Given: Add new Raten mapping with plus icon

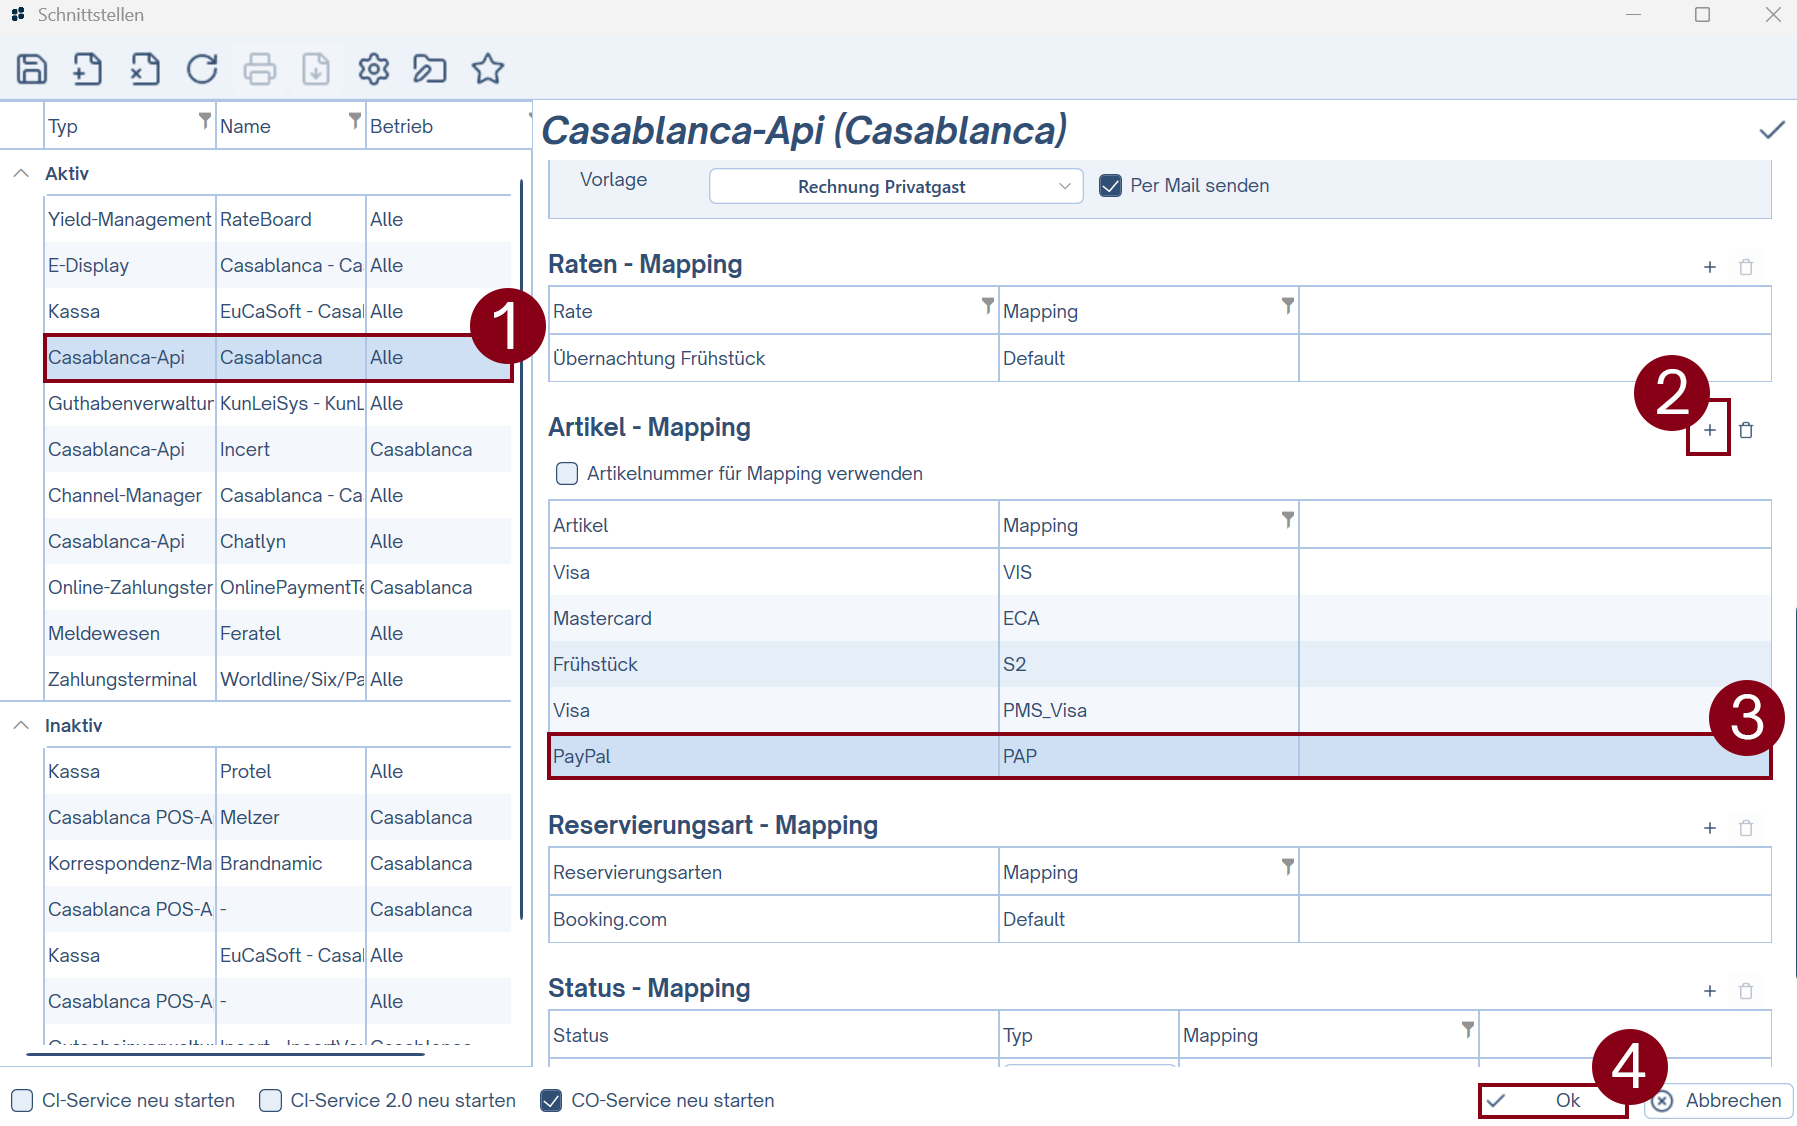Looking at the screenshot, I should [x=1709, y=267].
